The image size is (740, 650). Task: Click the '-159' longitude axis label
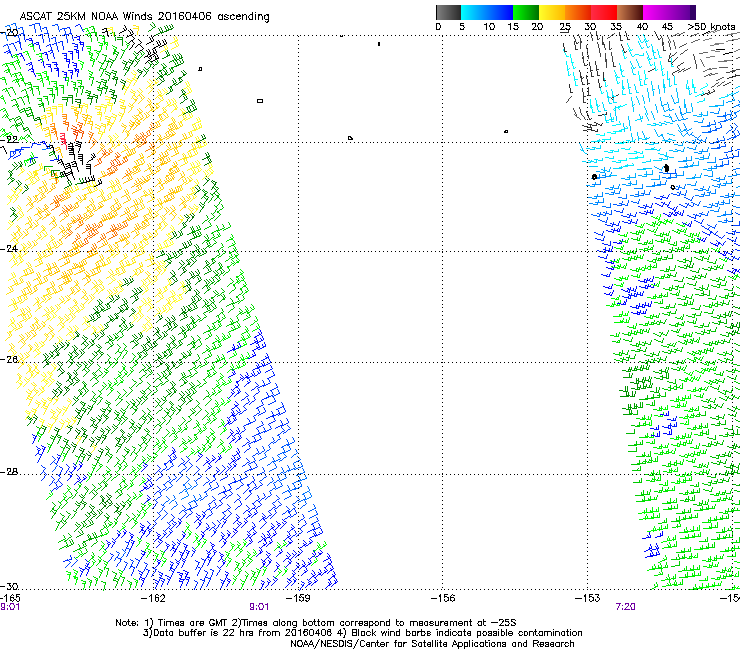(298, 598)
